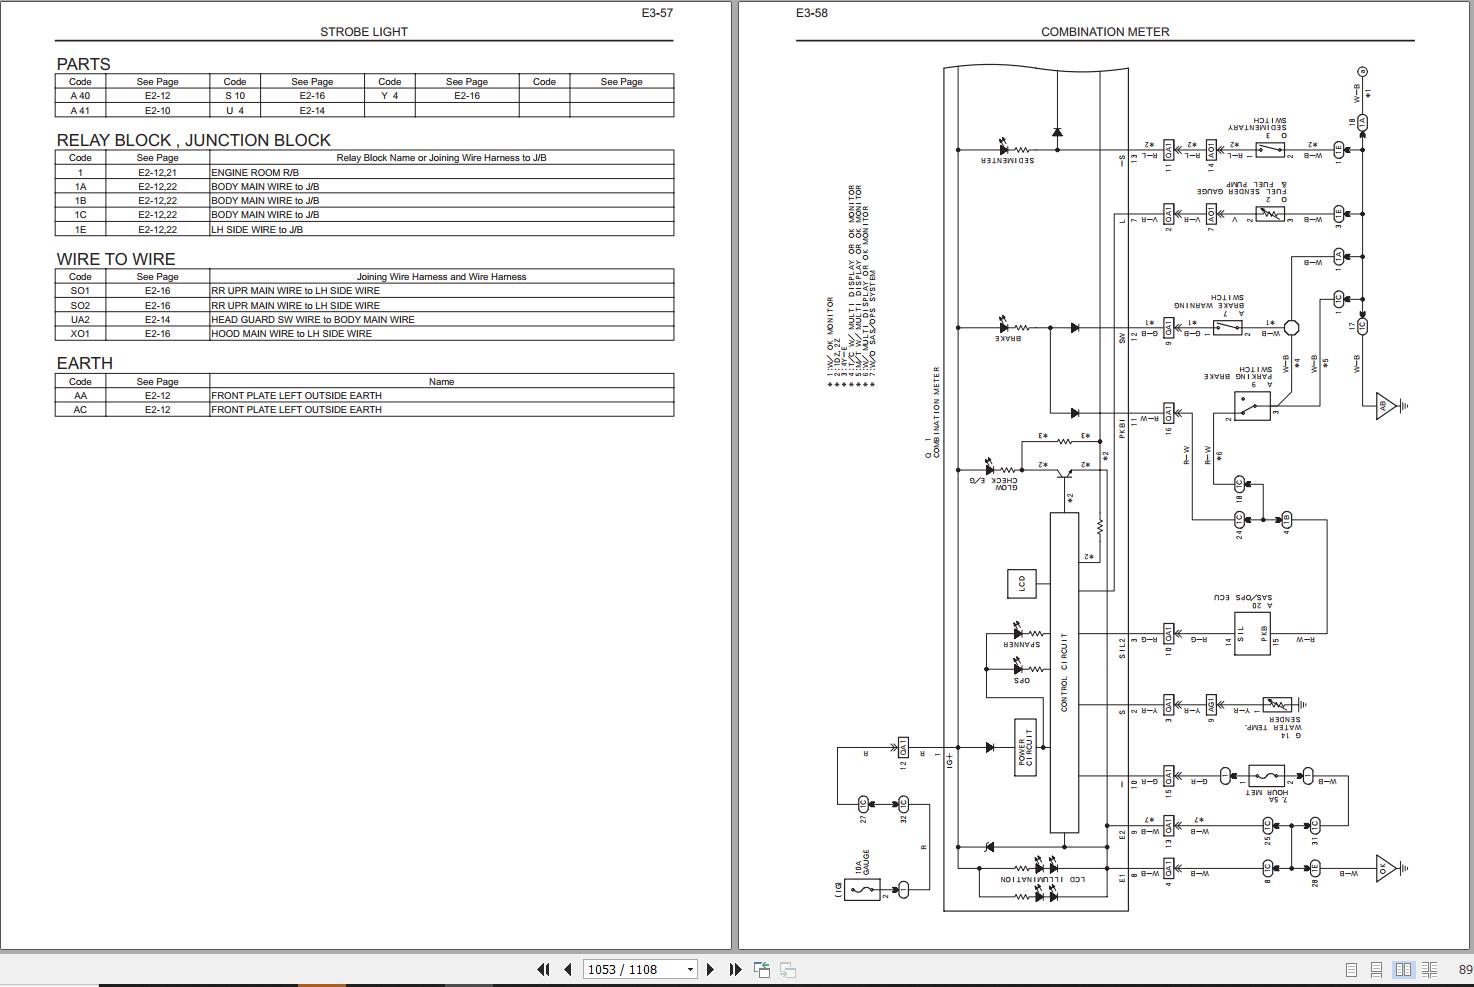The width and height of the screenshot is (1474, 987).
Task: Click the COMBINATION METER page title
Action: [1105, 32]
